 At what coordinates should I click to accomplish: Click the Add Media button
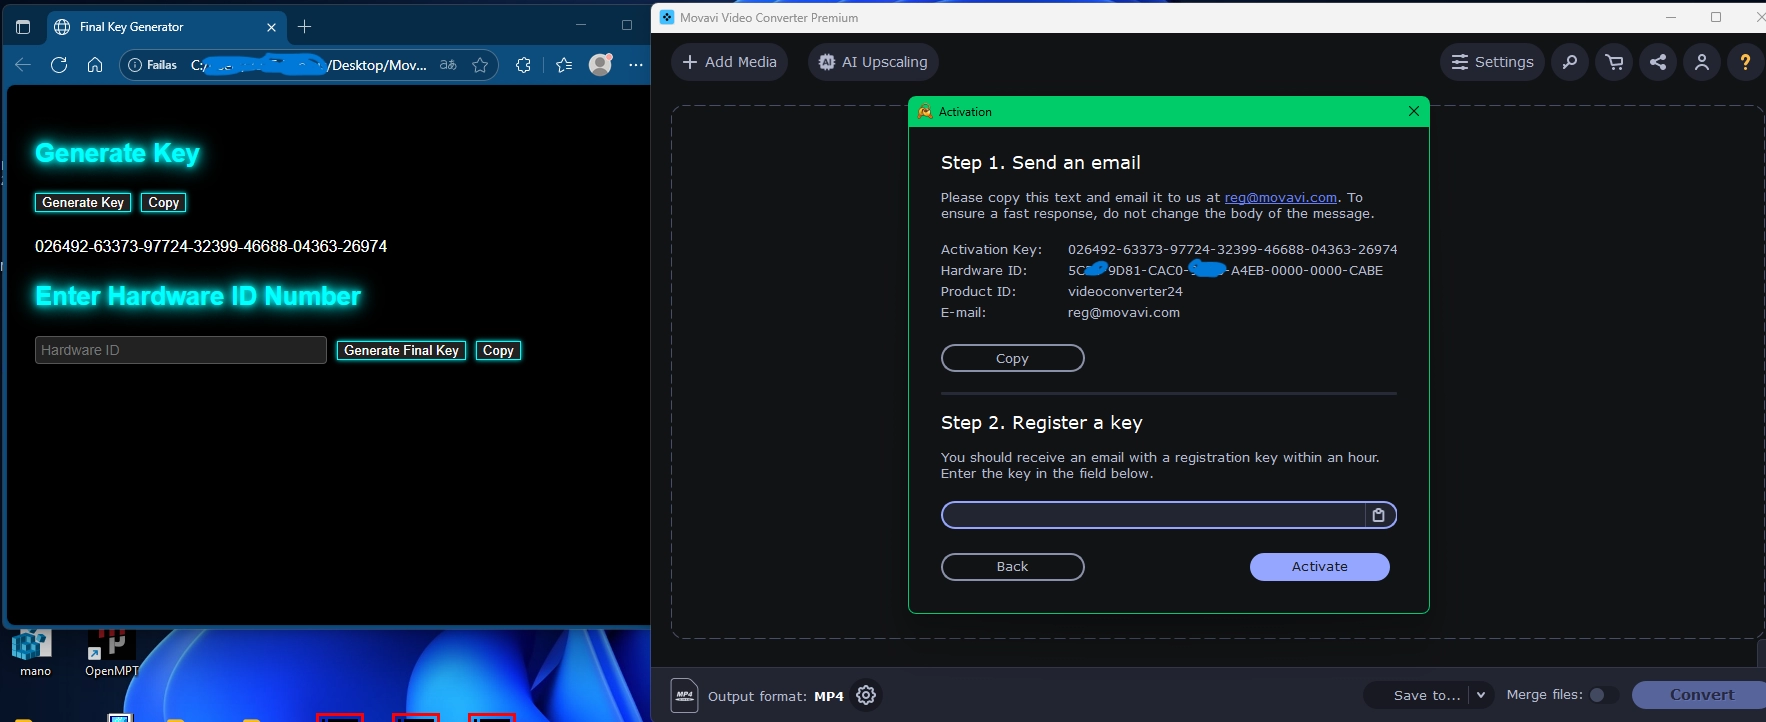[x=729, y=62]
